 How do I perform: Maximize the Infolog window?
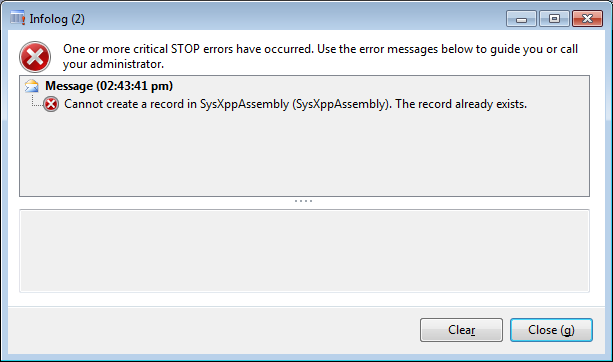(x=554, y=19)
